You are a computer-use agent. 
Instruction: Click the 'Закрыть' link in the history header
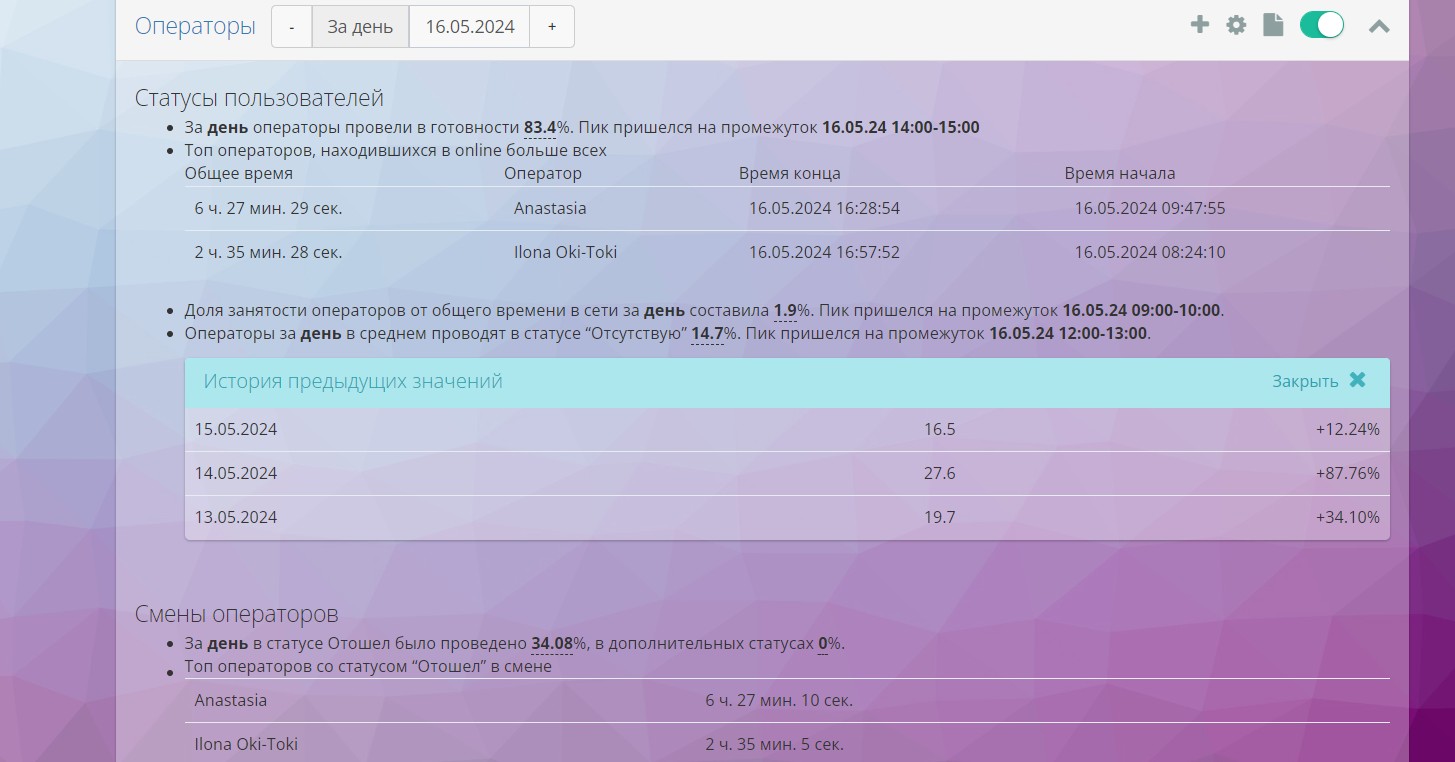1305,381
